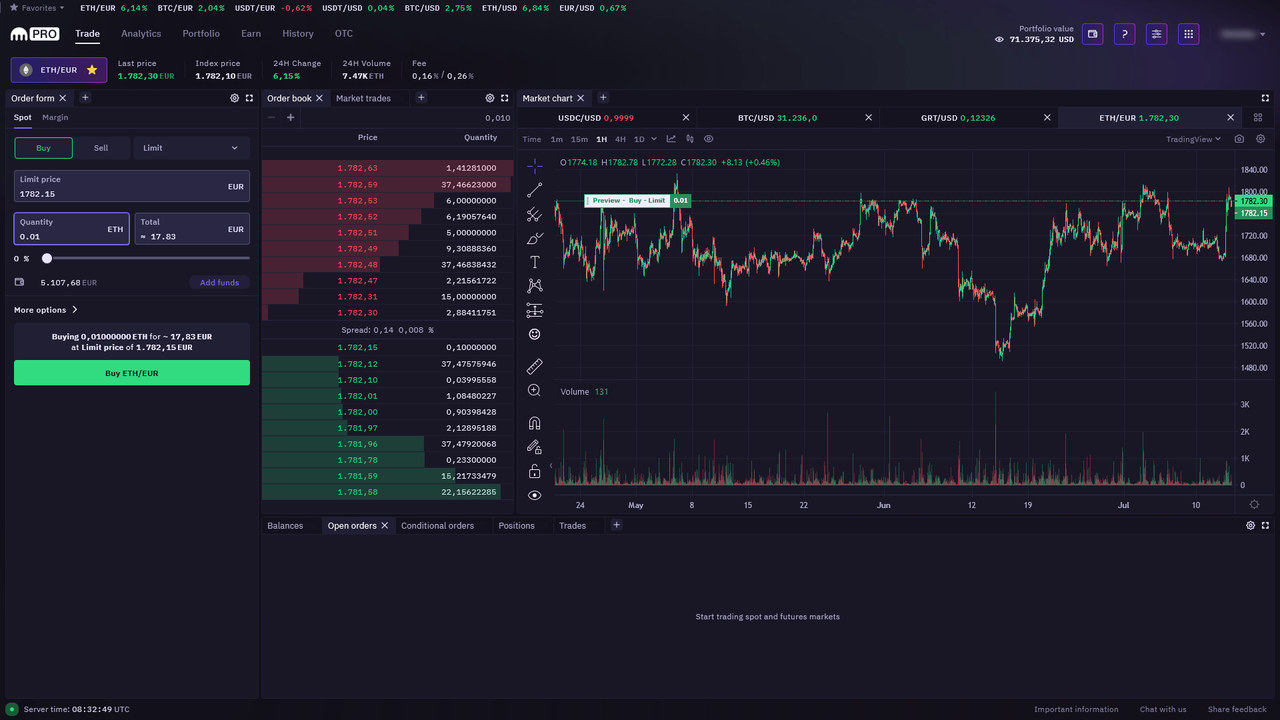Open timeframe dropdown chevron next to 1D
Viewport: 1280px width, 720px height.
(654, 139)
